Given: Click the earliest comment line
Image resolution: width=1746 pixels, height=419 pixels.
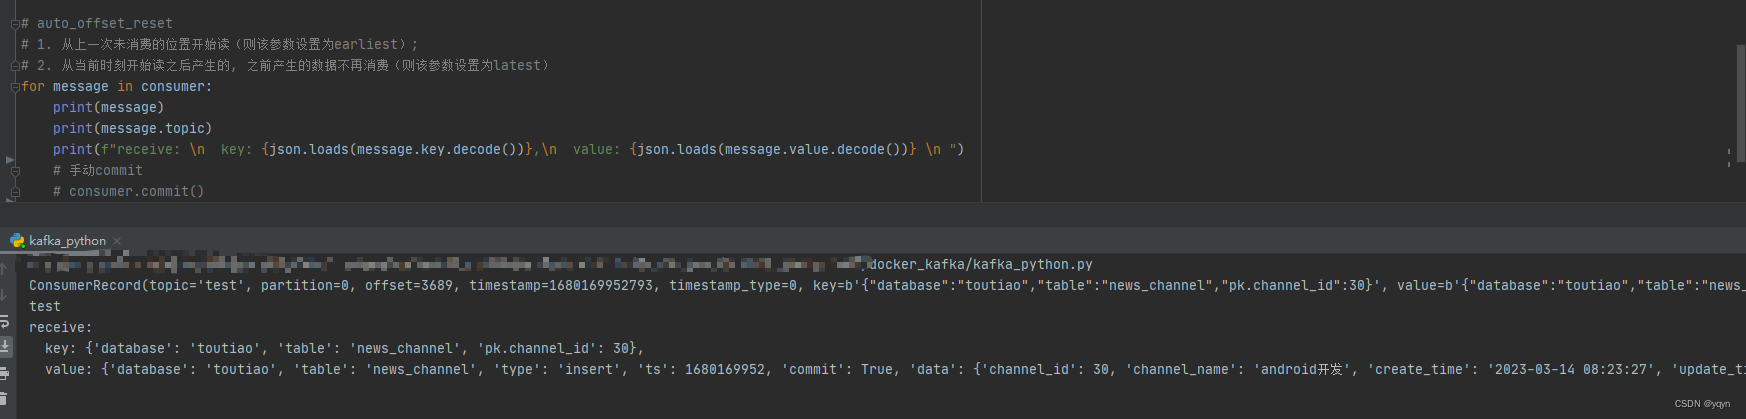Looking at the screenshot, I should pos(220,45).
